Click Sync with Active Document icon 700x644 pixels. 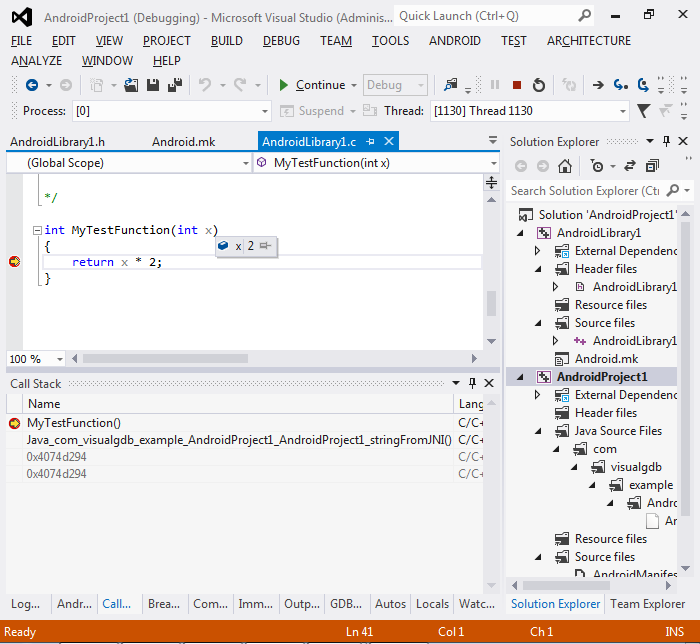[x=630, y=166]
